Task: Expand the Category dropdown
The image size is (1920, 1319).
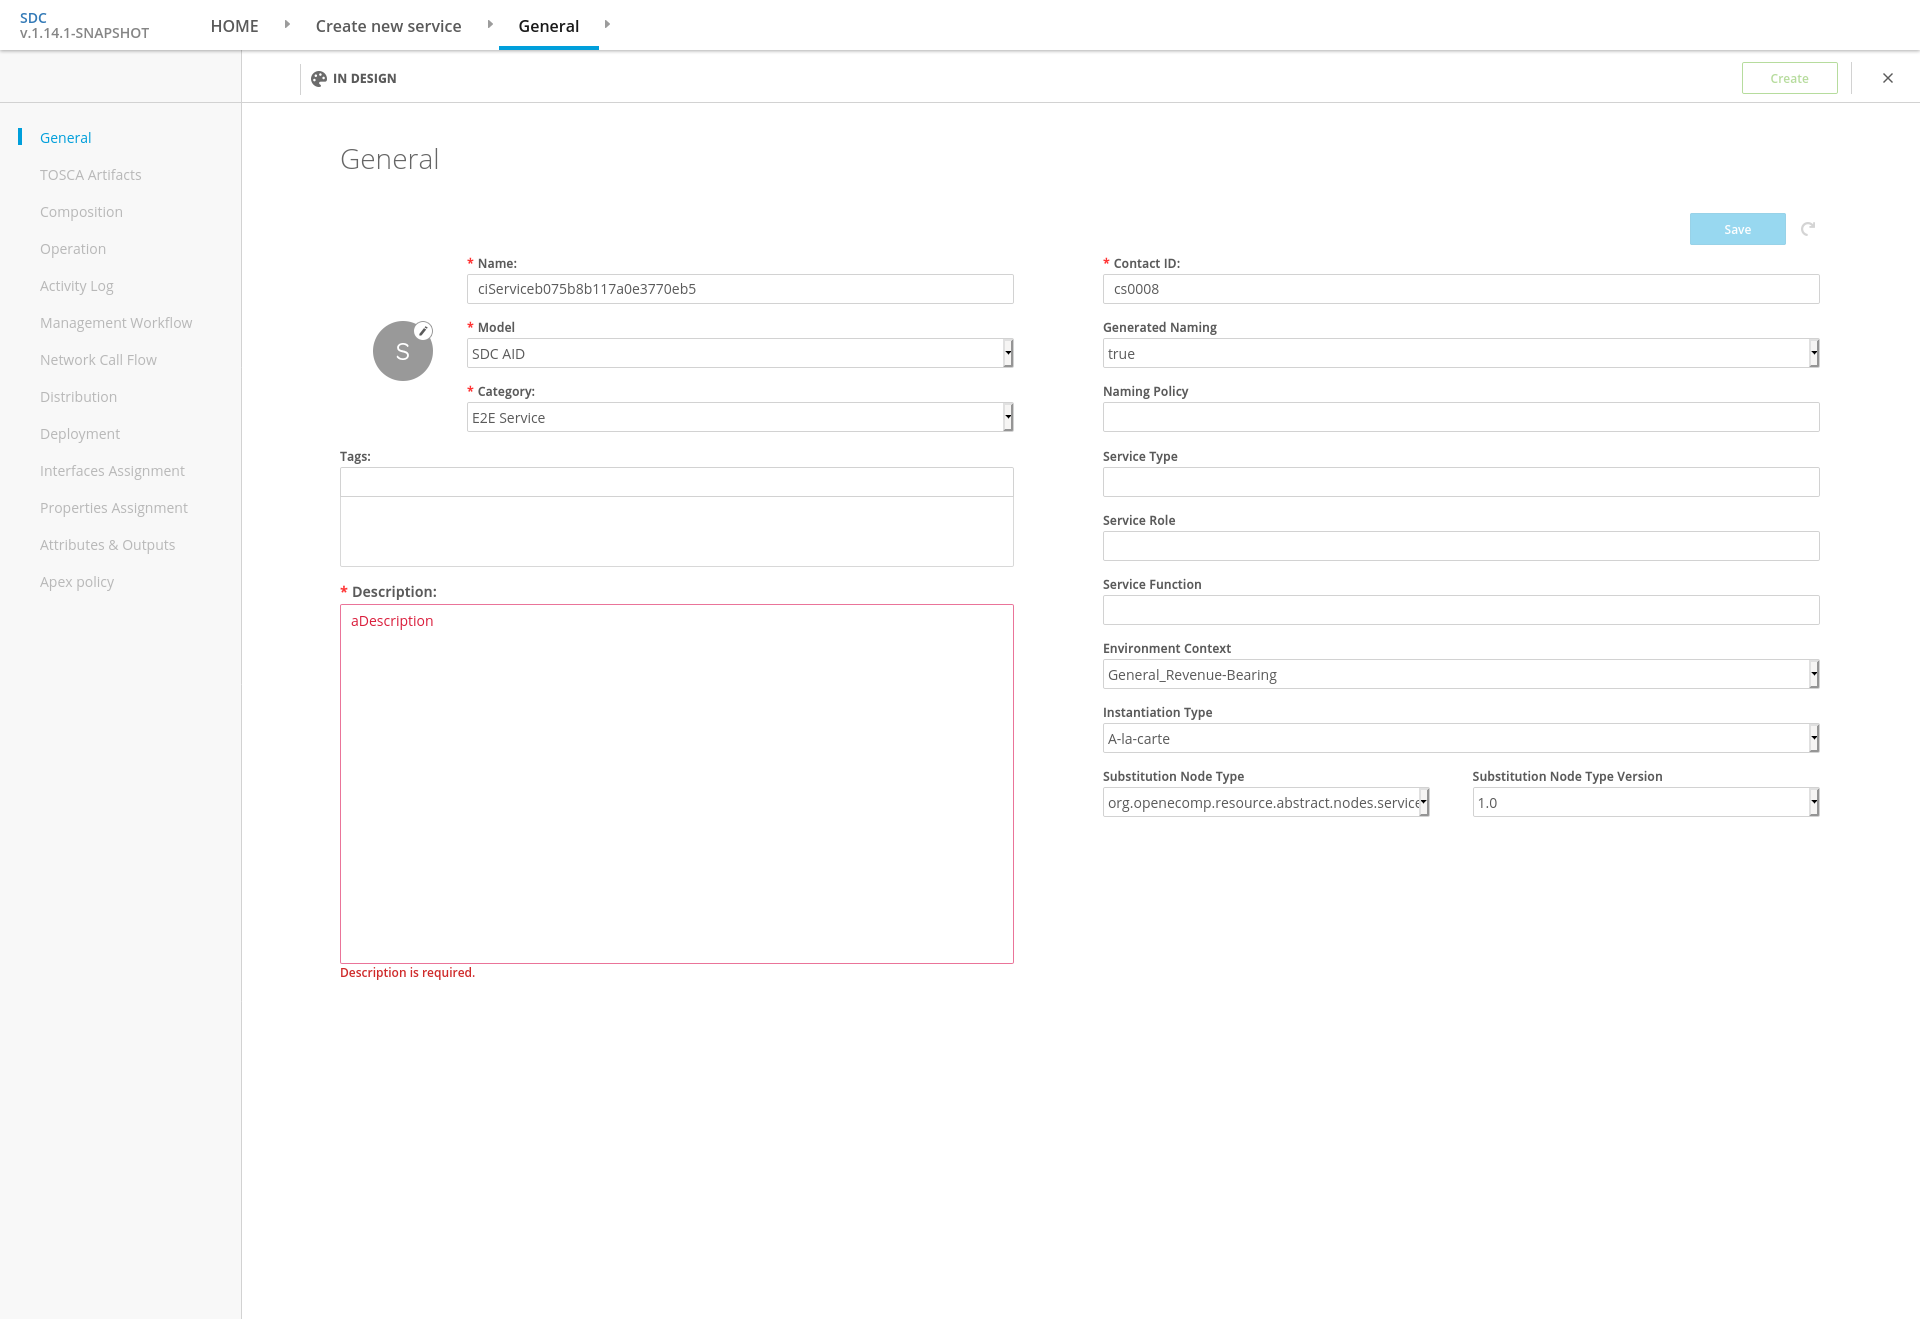Action: click(x=740, y=417)
